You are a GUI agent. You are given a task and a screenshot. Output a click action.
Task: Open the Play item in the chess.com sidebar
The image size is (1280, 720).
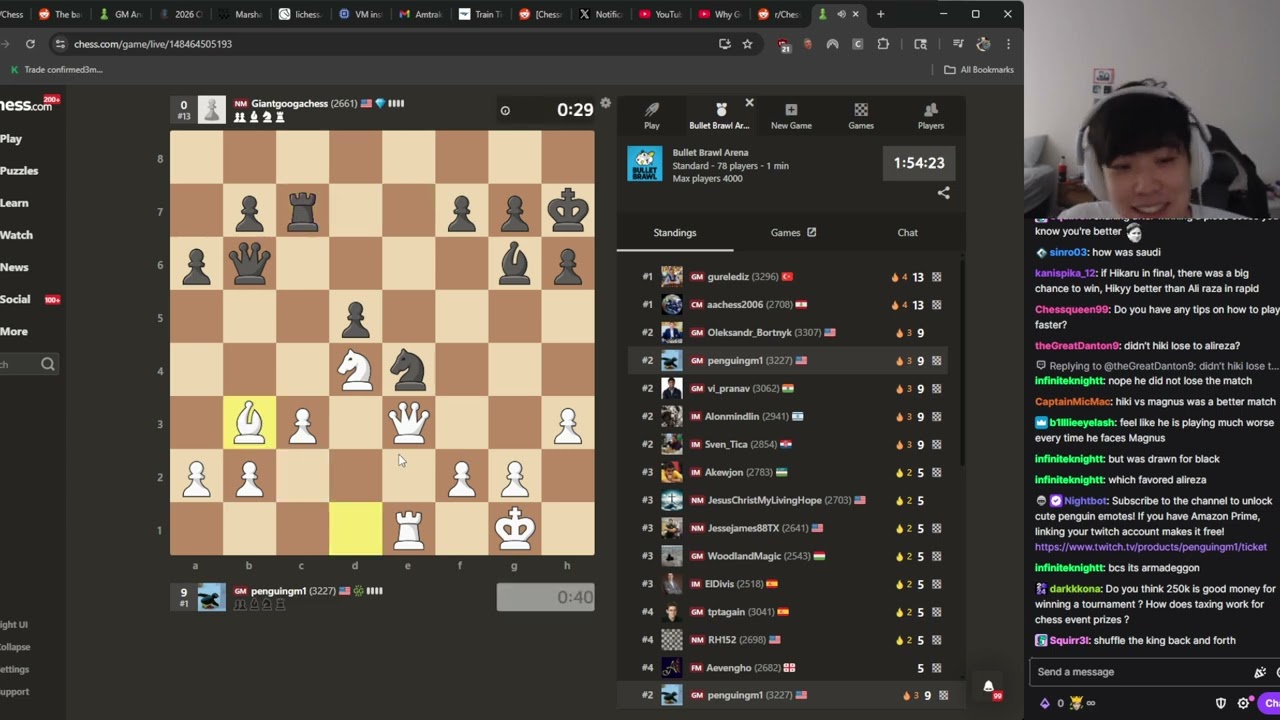tap(11, 139)
